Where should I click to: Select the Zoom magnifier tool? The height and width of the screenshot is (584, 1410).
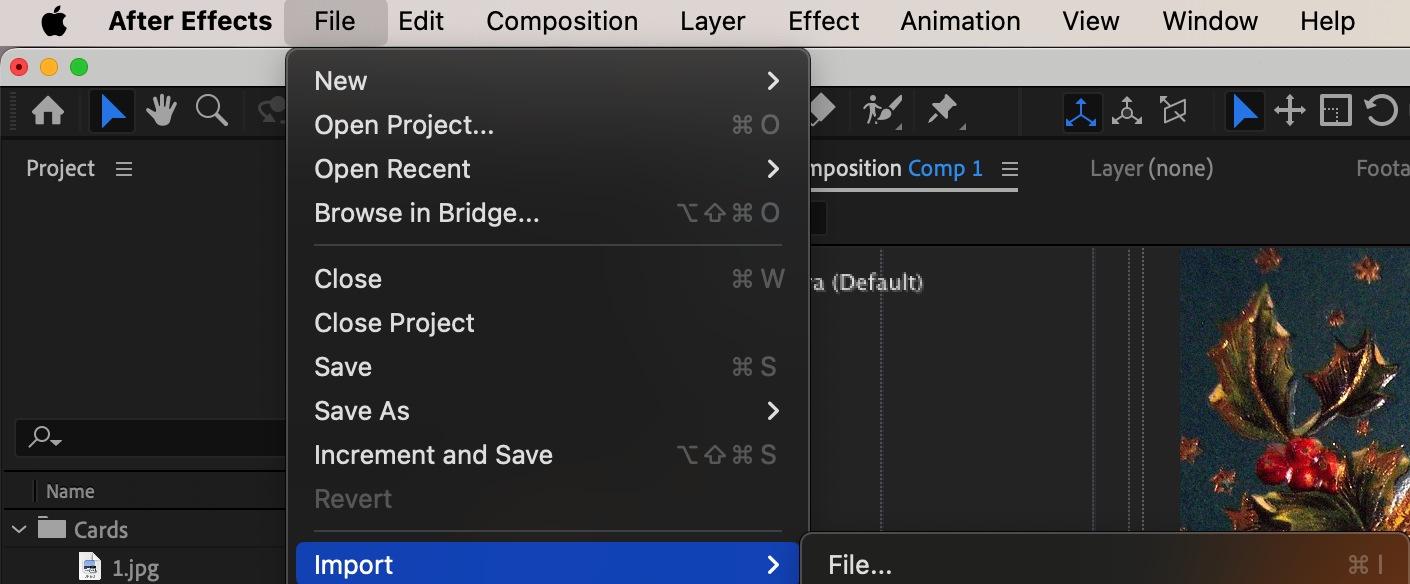211,111
